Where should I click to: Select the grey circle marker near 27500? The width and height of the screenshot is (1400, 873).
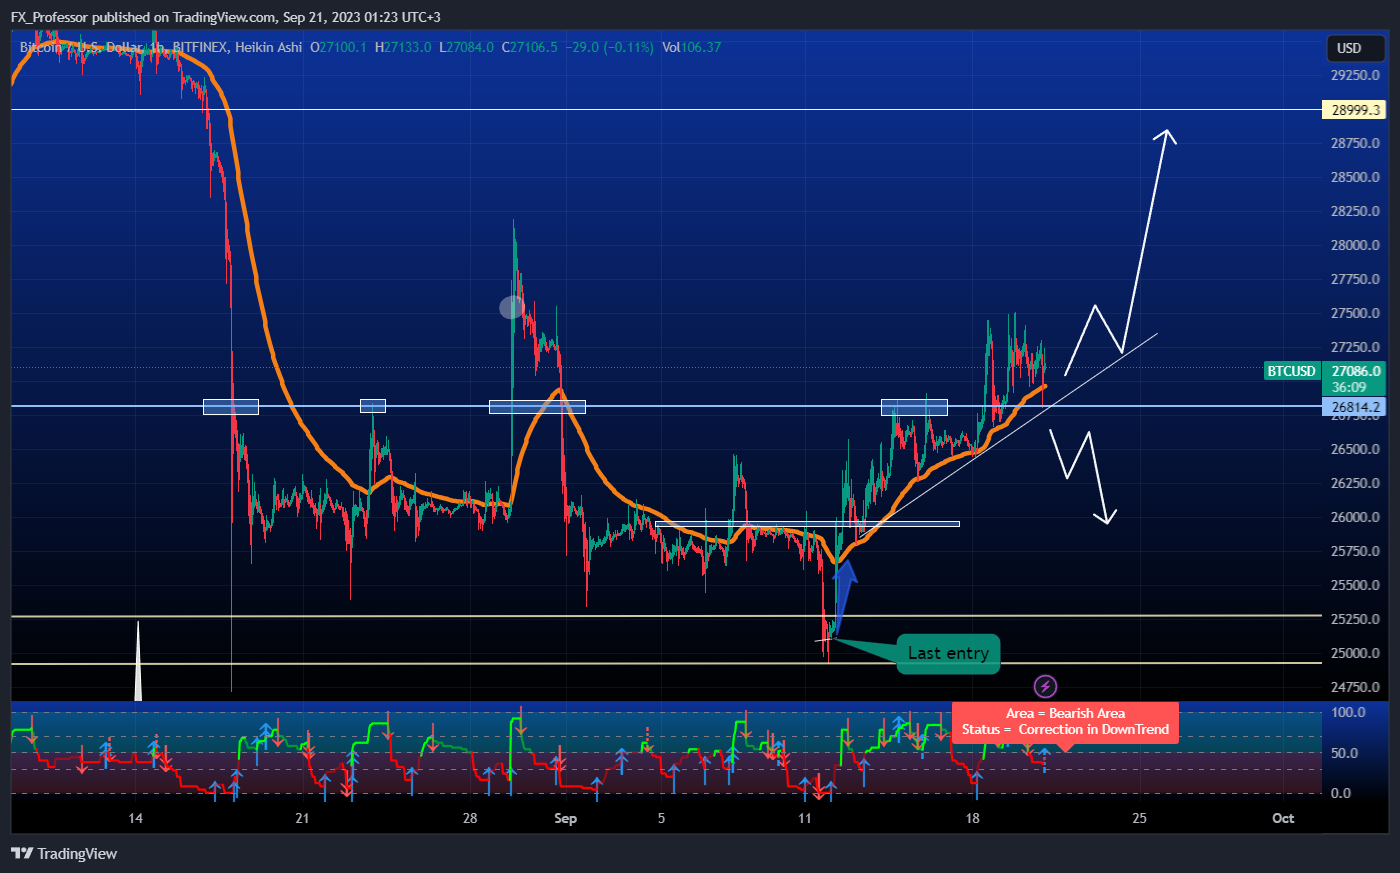pos(512,307)
